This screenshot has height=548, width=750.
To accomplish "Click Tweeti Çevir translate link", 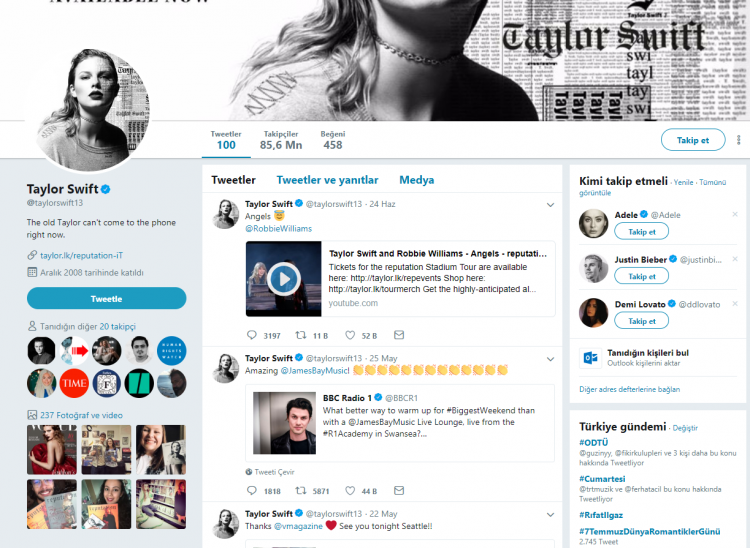I will coord(274,472).
